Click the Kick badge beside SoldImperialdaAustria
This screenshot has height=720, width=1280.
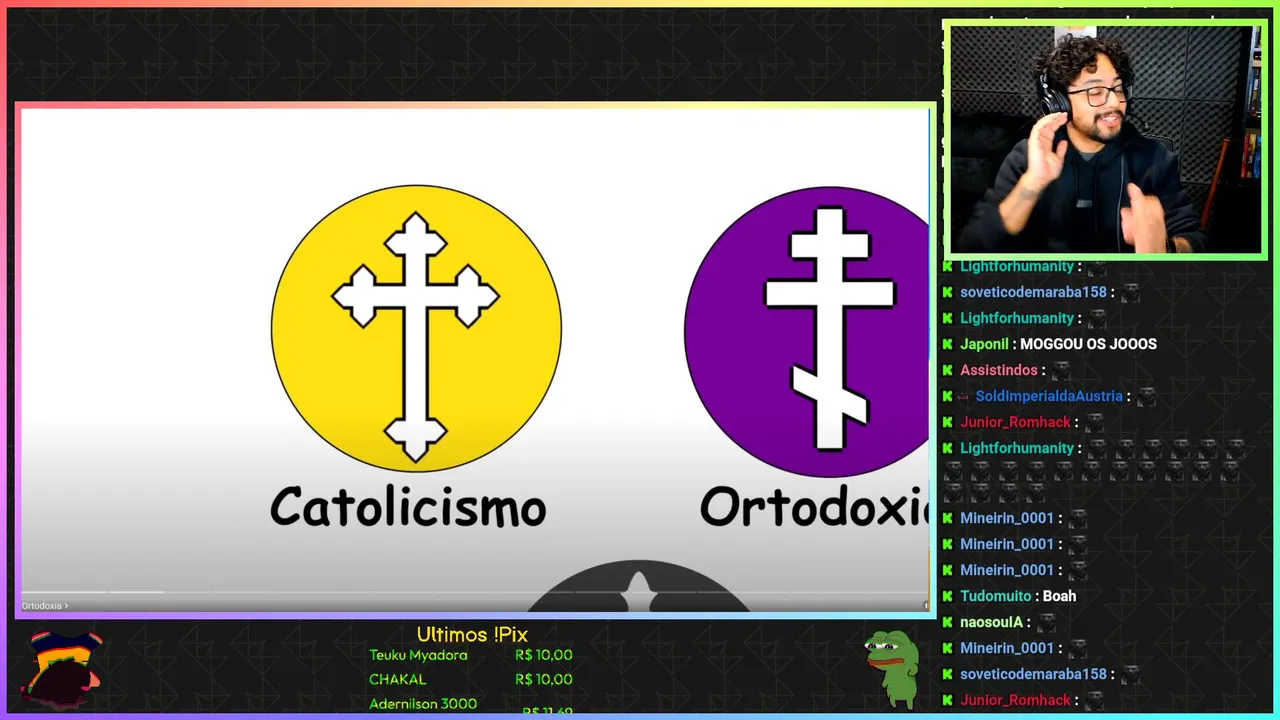pos(948,396)
